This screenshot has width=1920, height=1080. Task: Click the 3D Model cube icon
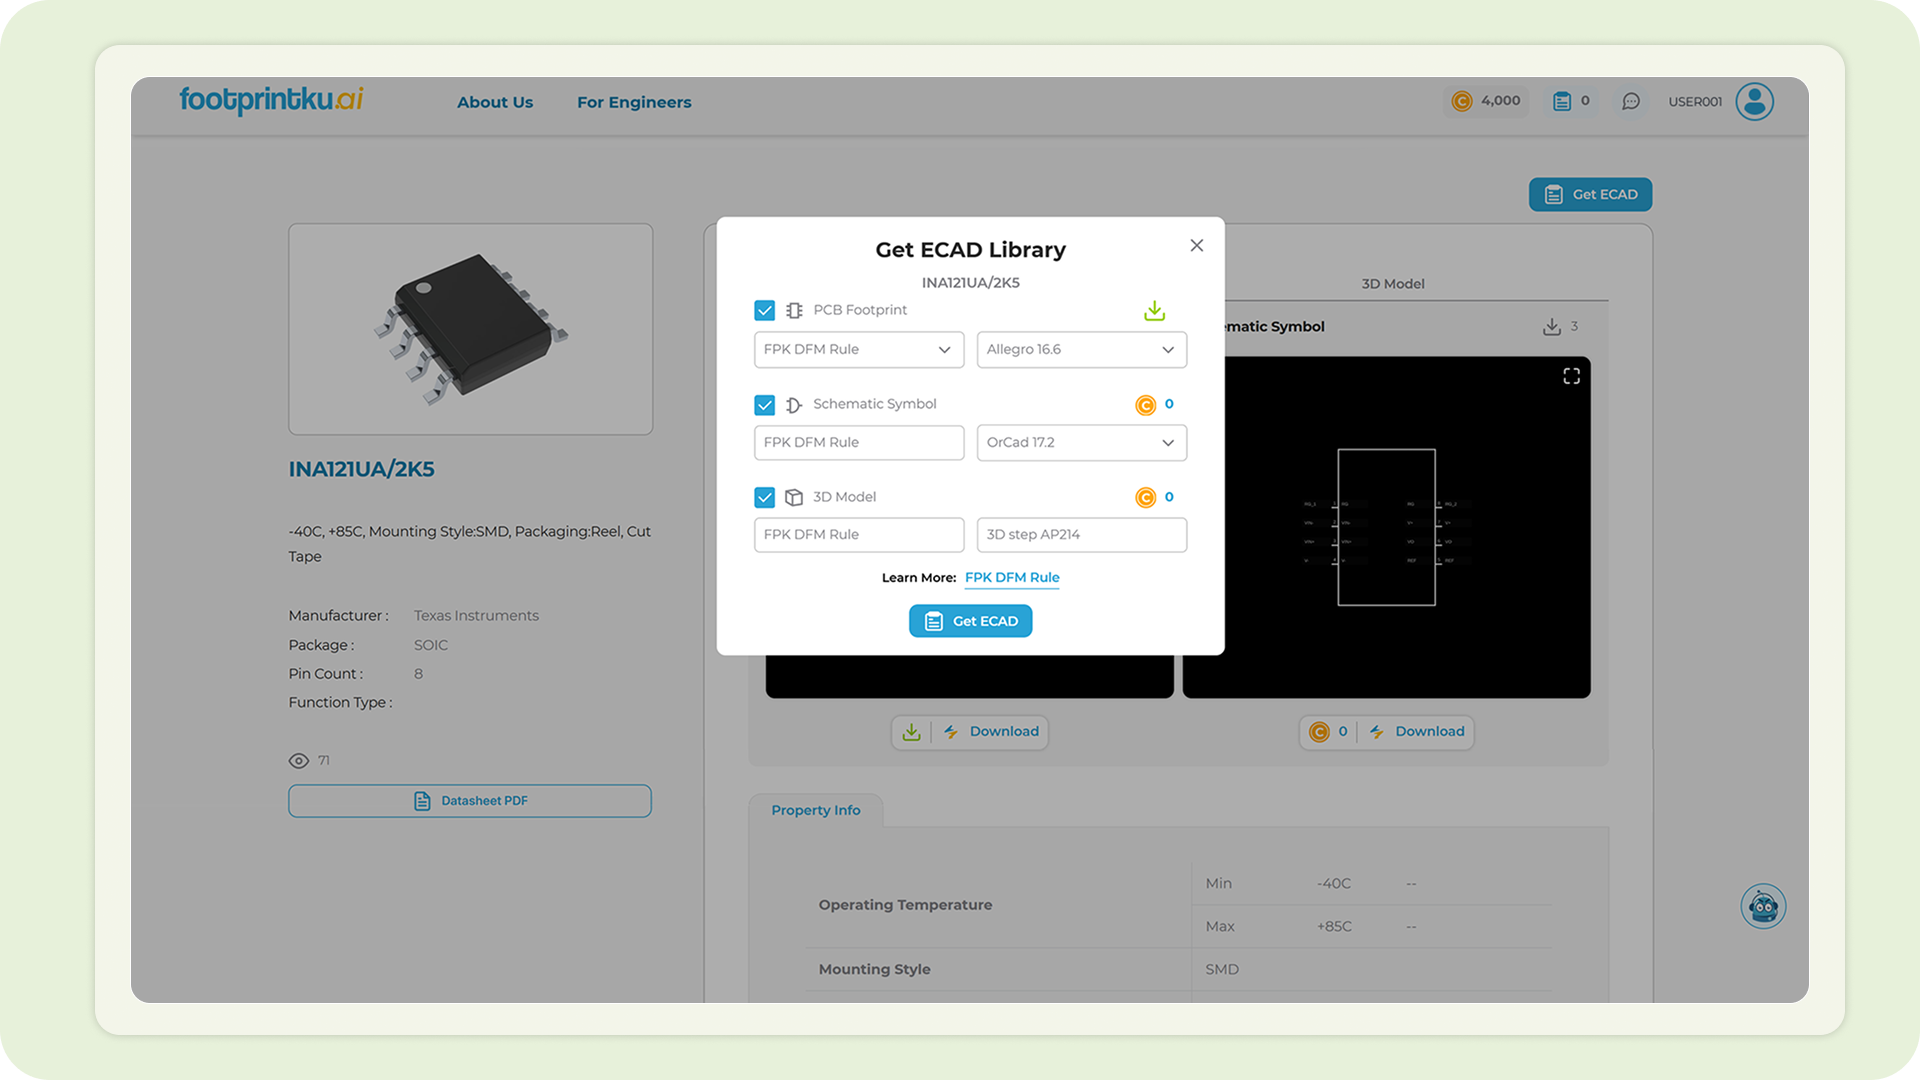(x=794, y=497)
